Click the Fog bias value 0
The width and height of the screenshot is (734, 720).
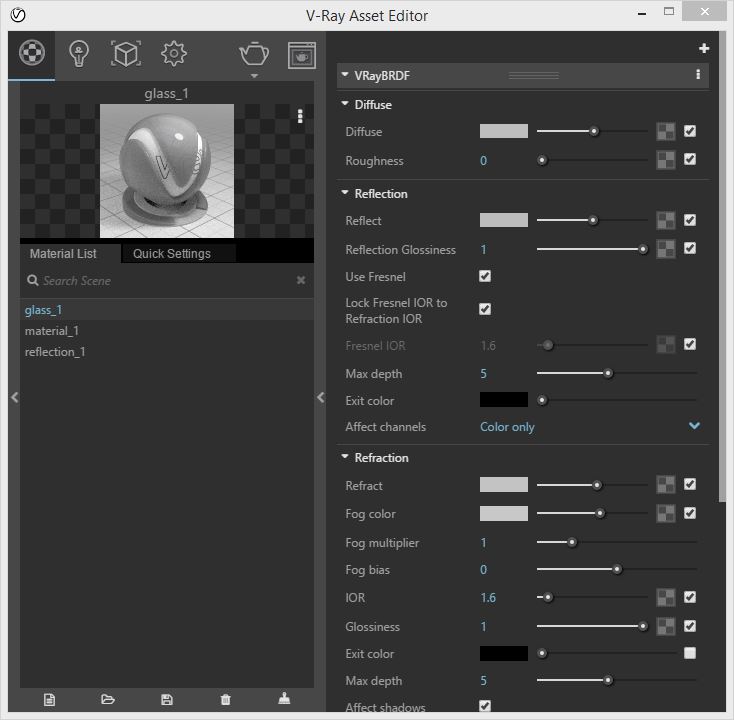483,570
